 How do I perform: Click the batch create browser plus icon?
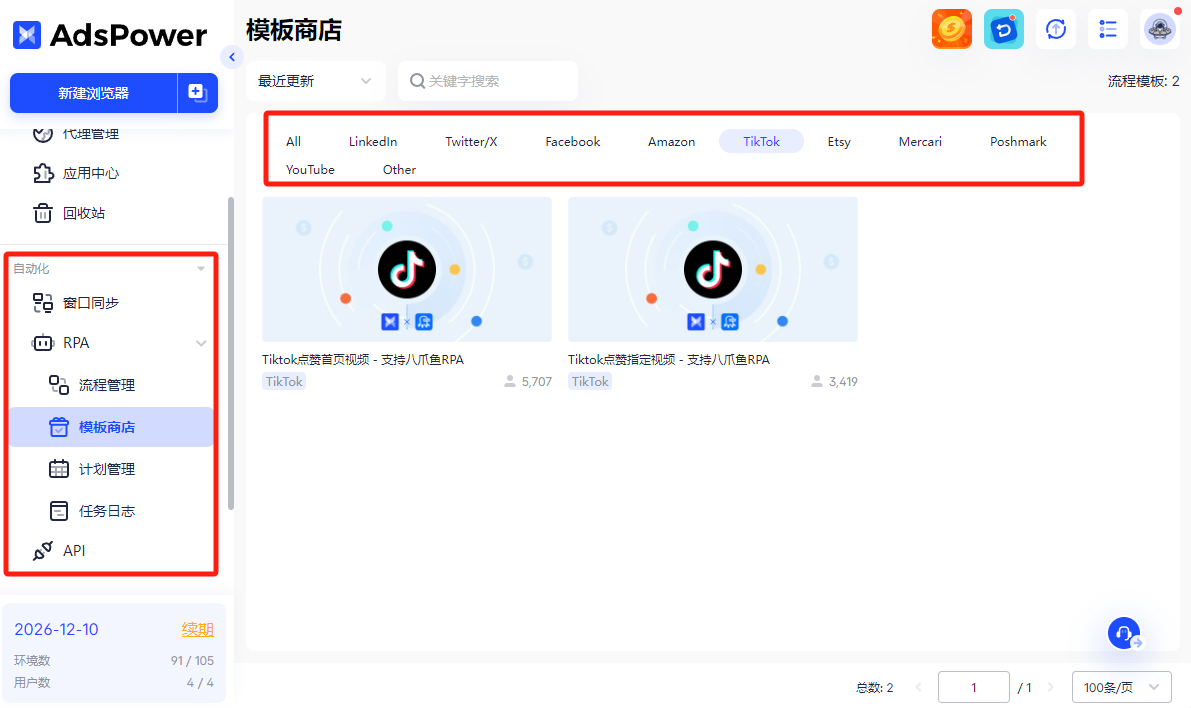197,93
